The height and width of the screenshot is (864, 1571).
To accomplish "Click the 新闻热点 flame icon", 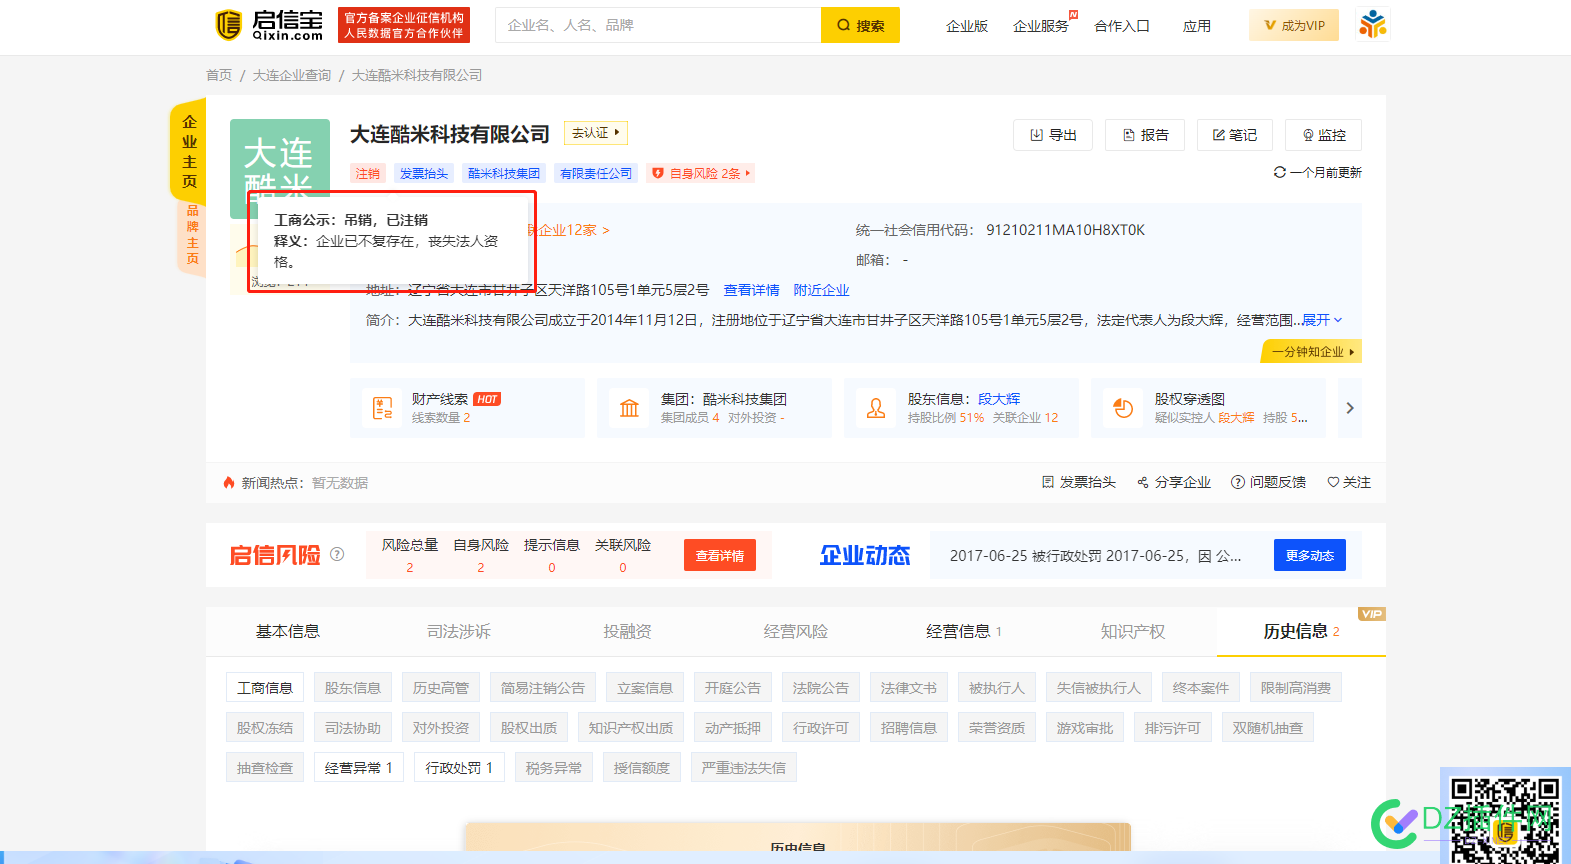I will (229, 483).
